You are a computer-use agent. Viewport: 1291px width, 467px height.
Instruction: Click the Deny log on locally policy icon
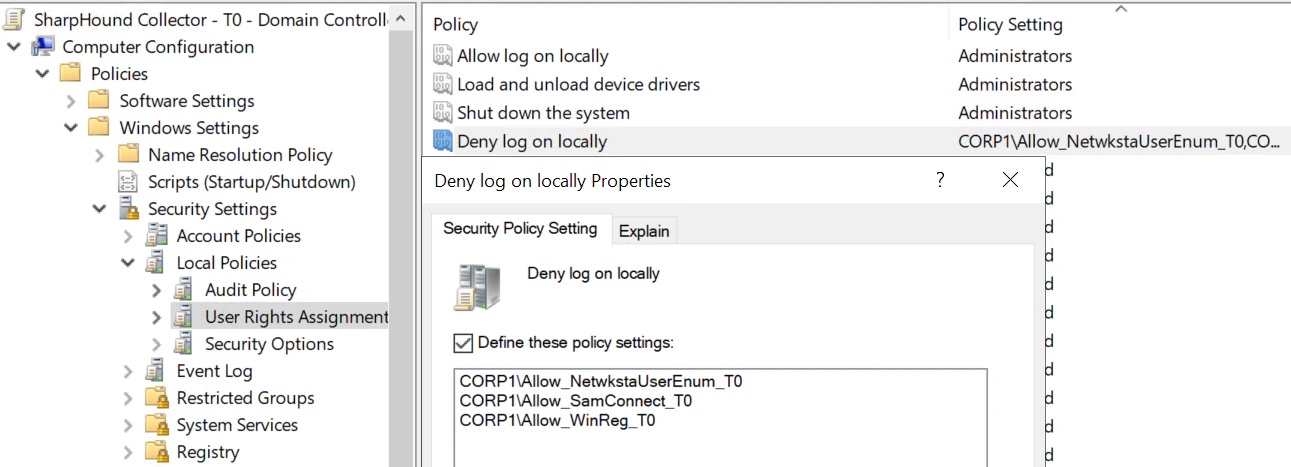tap(442, 141)
